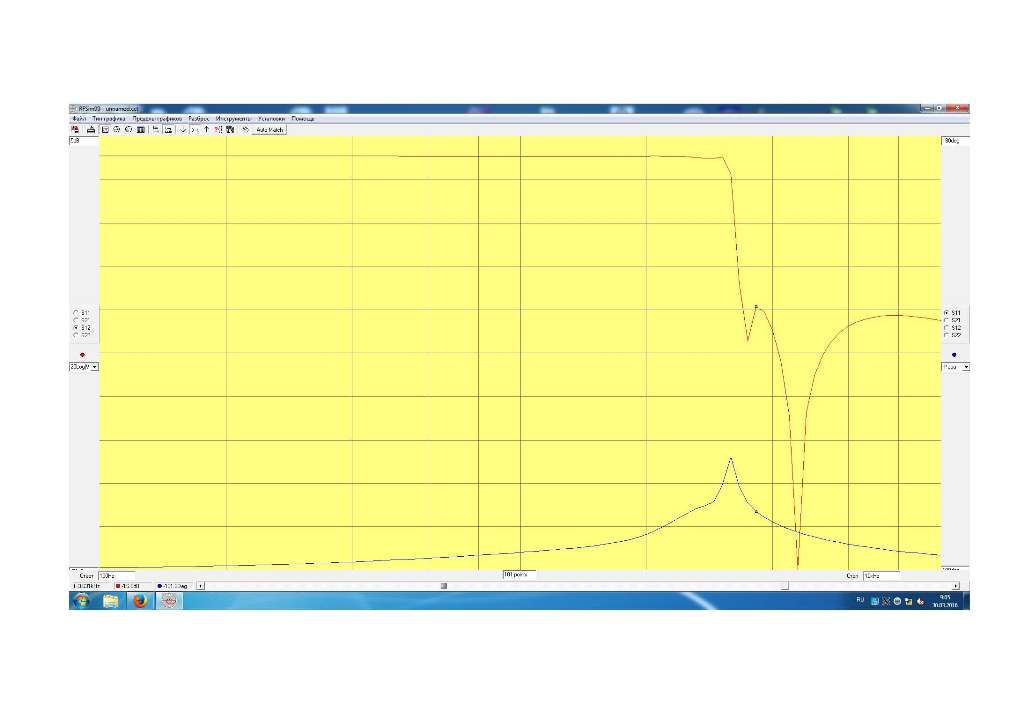Click the print icon in toolbar
1024x724 pixels.
(x=91, y=130)
